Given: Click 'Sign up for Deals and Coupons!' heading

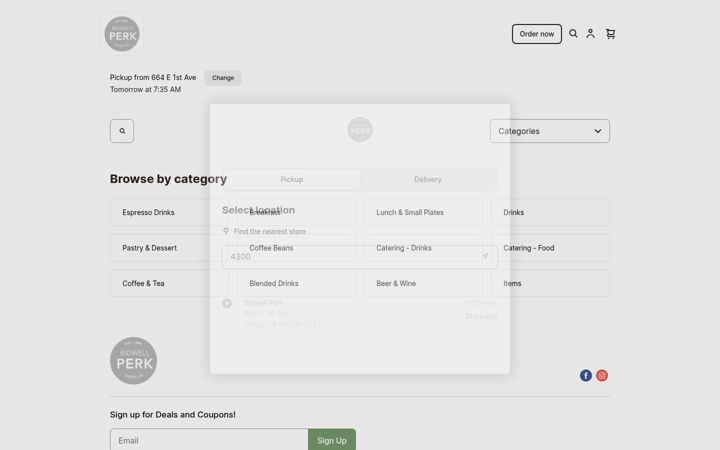Looking at the screenshot, I should pos(173,415).
